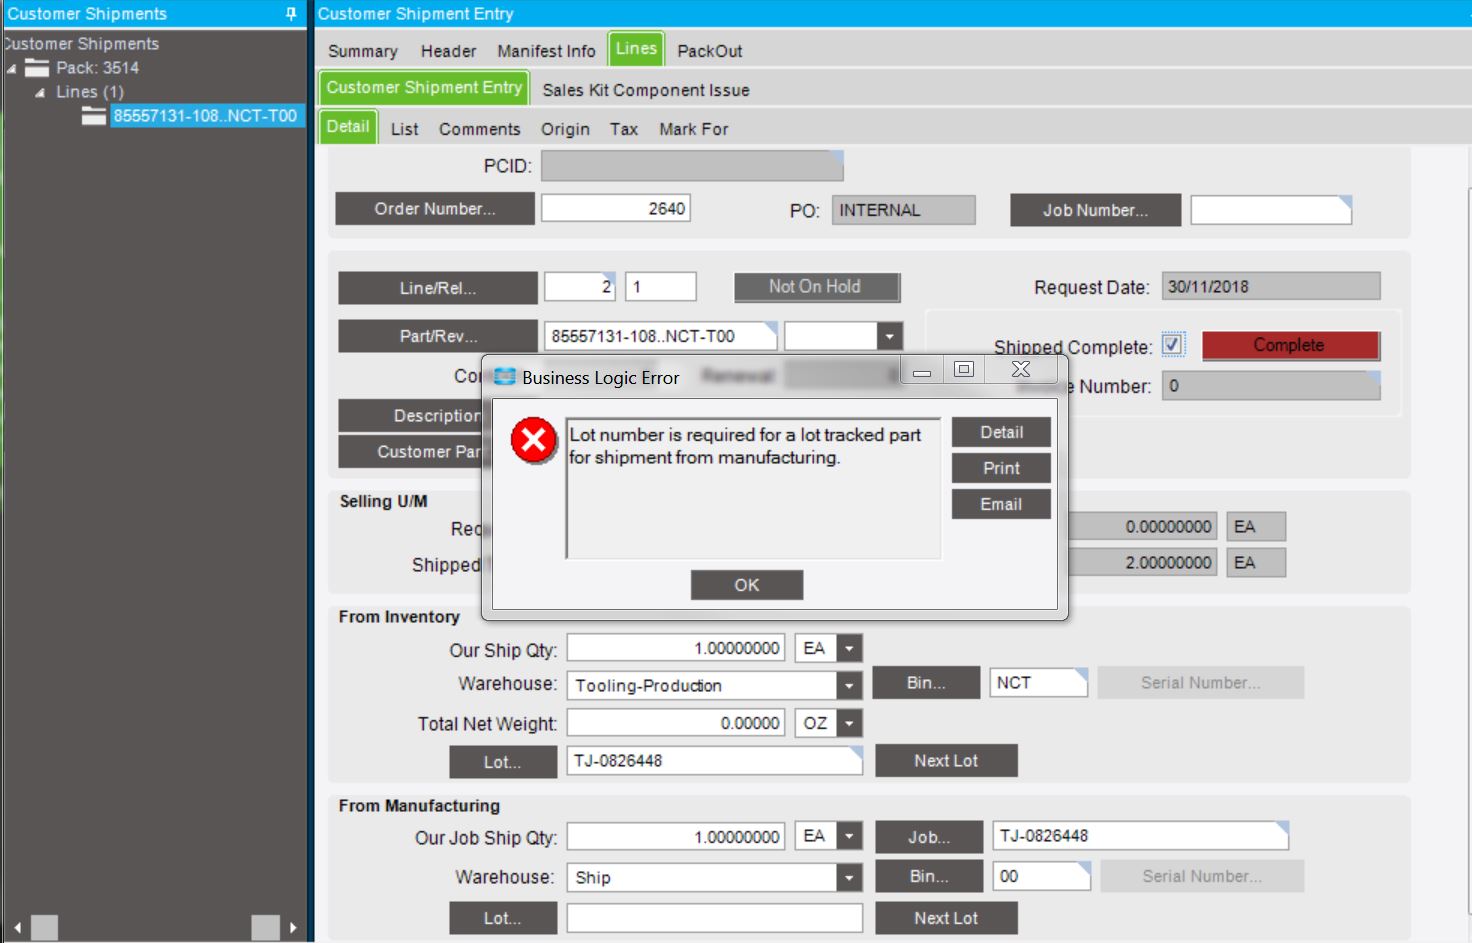The image size is (1472, 943).
Task: Open the revision dropdown next to Part/Rev
Action: coord(889,336)
